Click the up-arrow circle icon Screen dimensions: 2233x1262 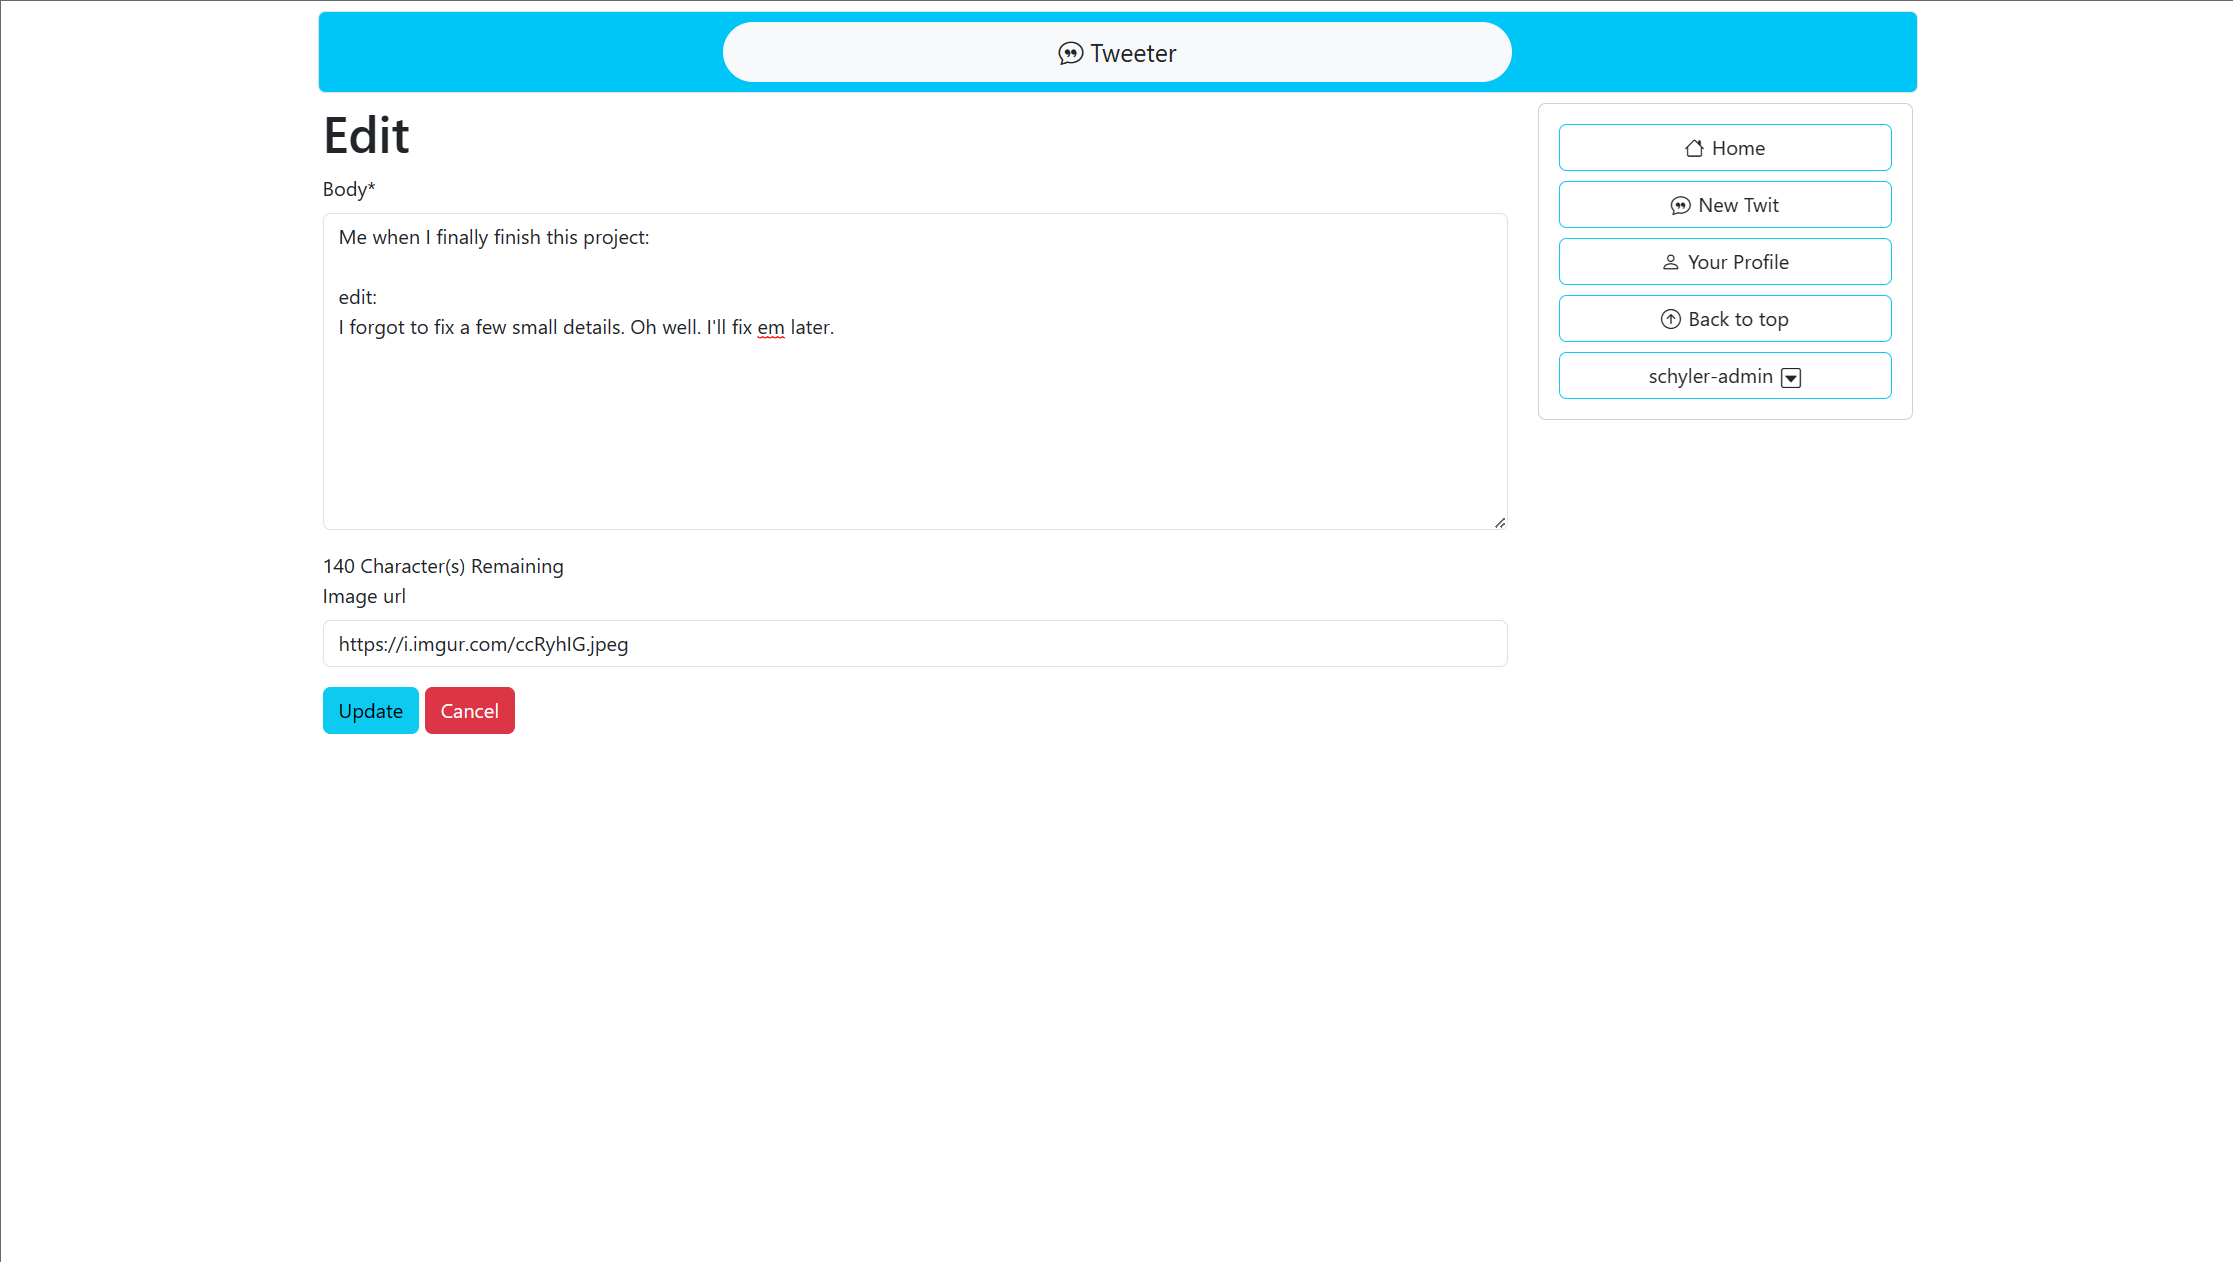tap(1670, 319)
